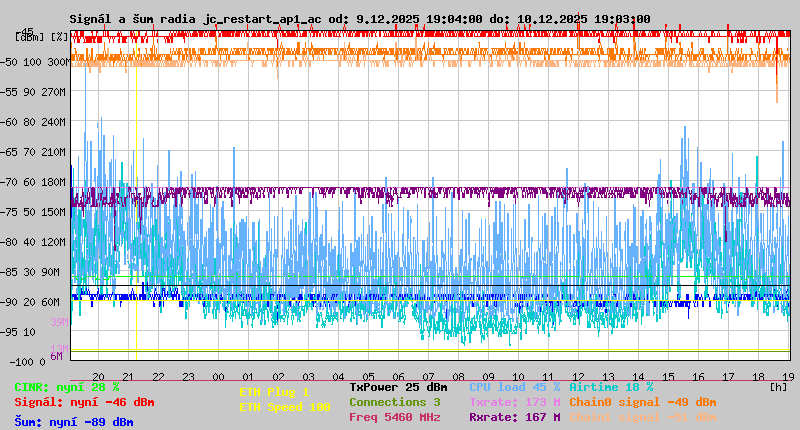Click the ETH Plug legend label
Viewport: 800px width, 430px height.
pos(274,392)
